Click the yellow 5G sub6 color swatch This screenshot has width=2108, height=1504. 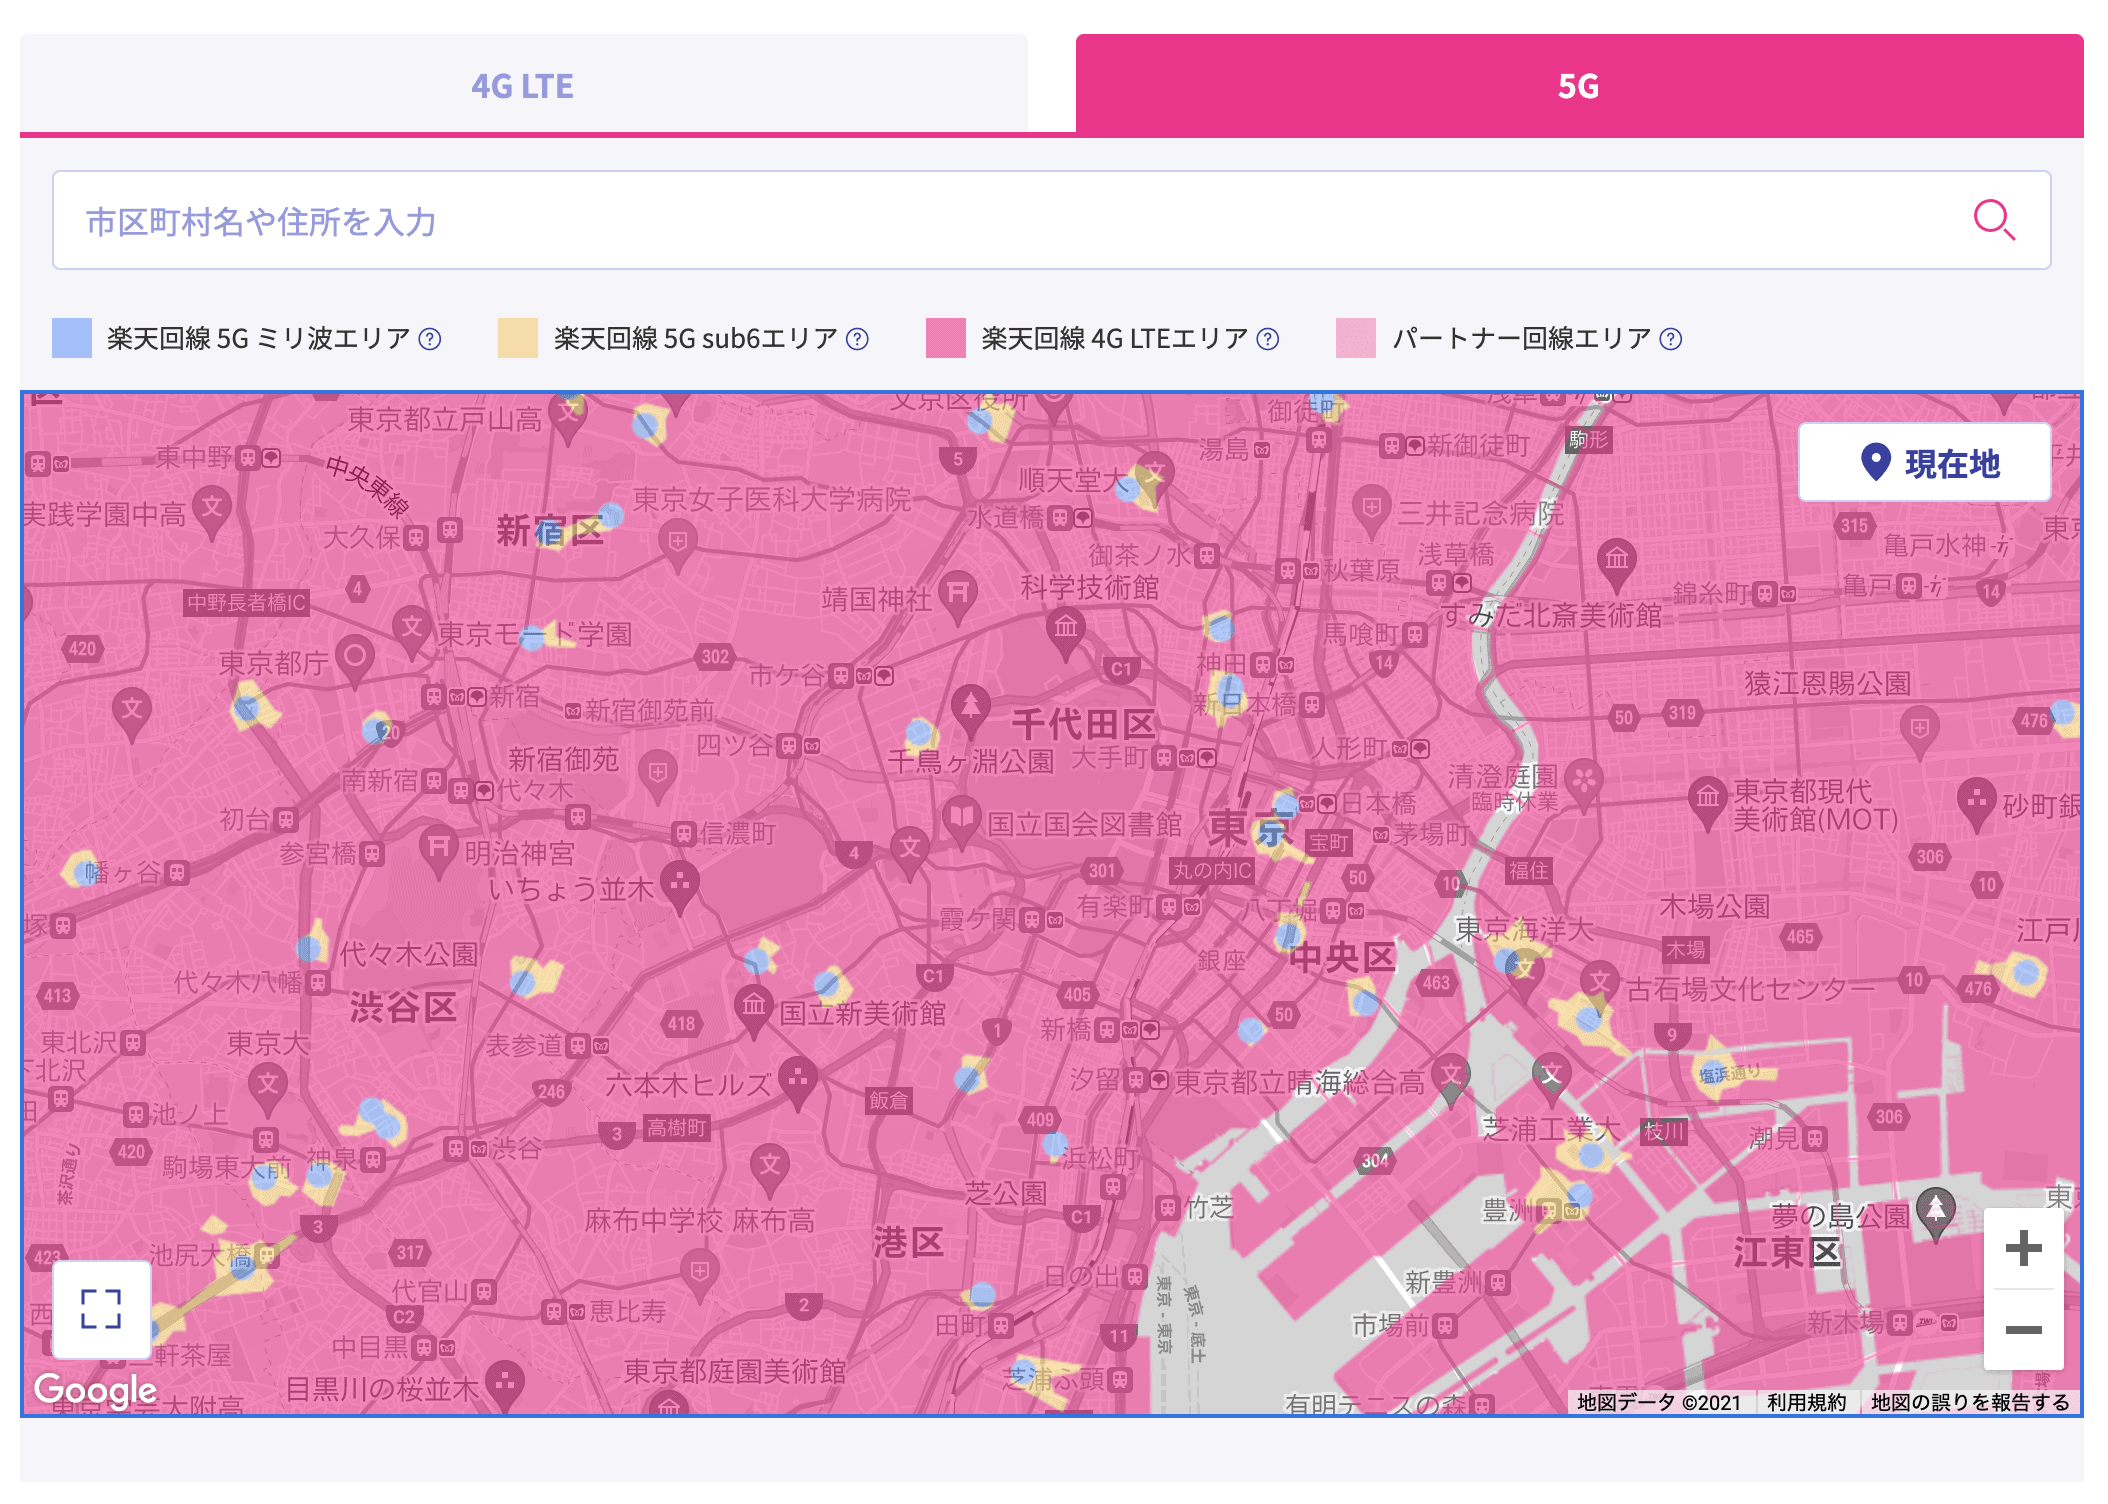518,338
